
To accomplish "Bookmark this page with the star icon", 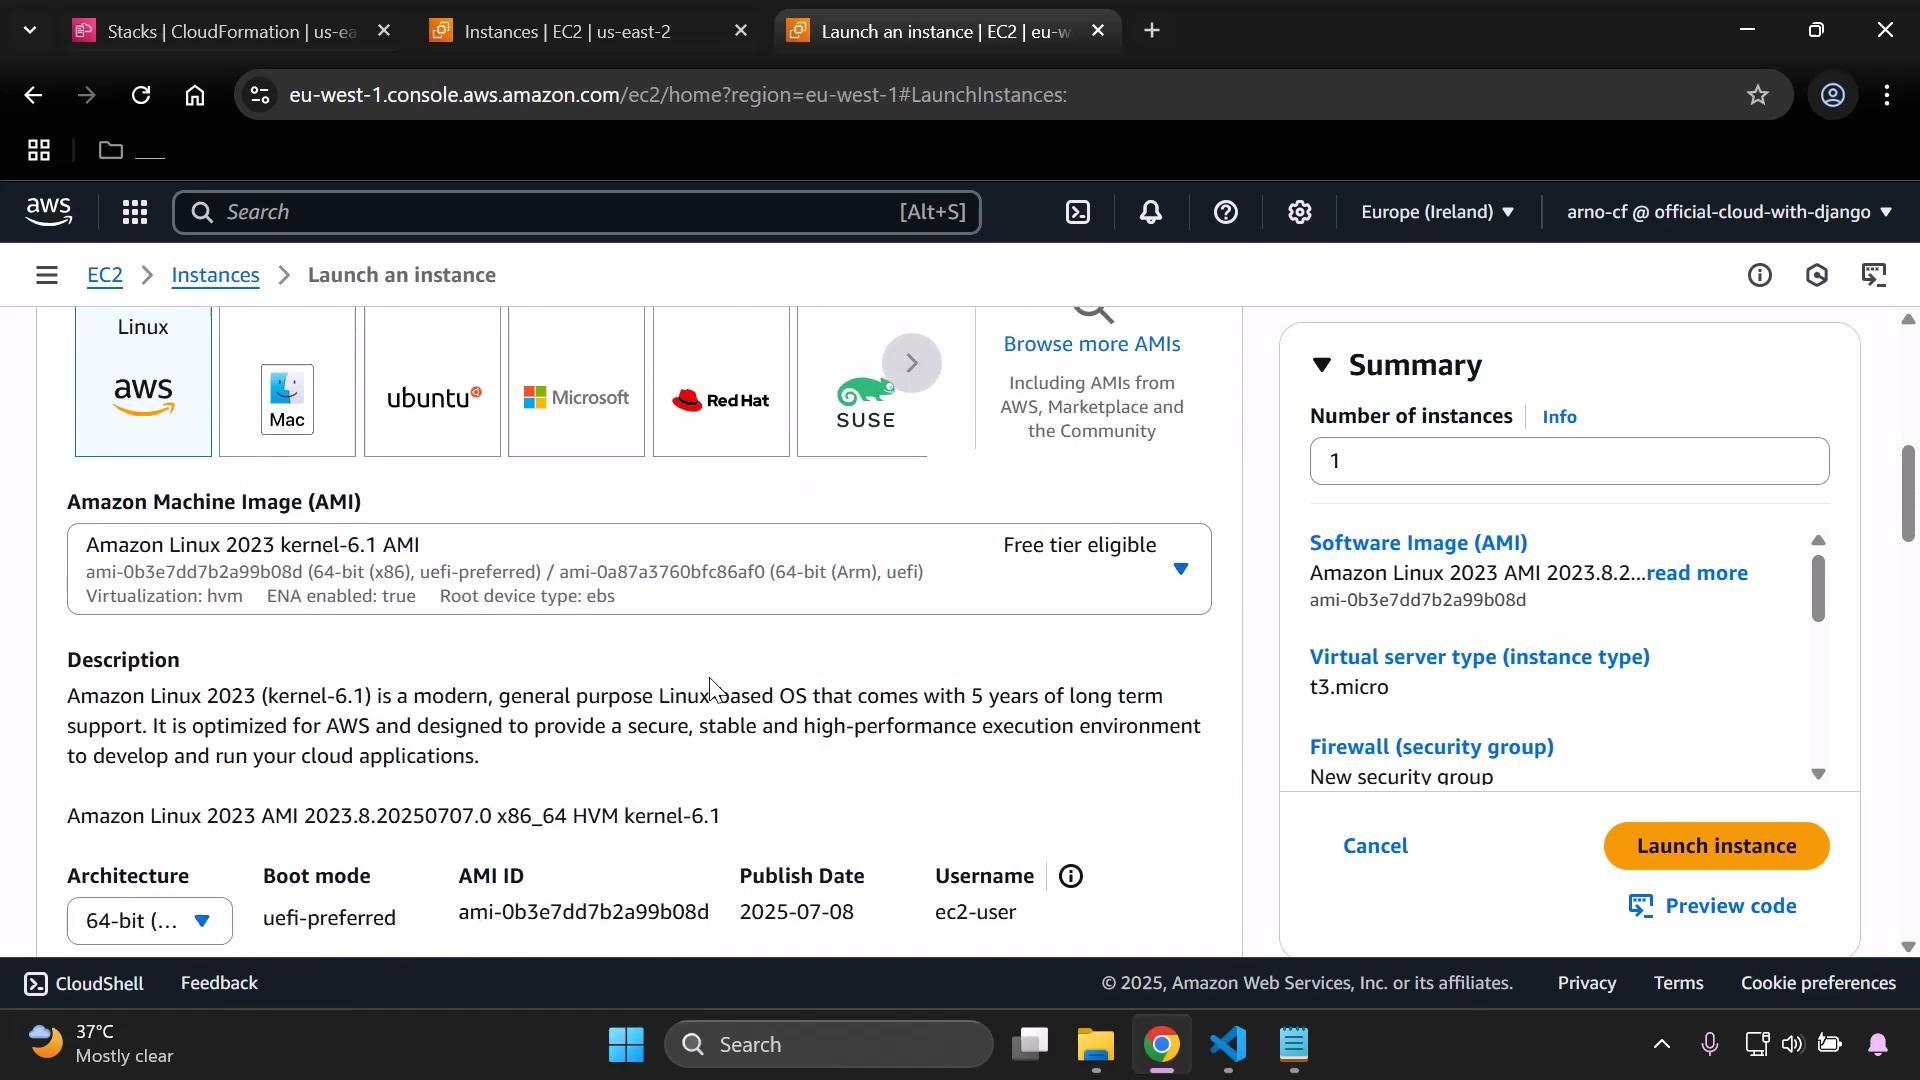I will pos(1757,95).
